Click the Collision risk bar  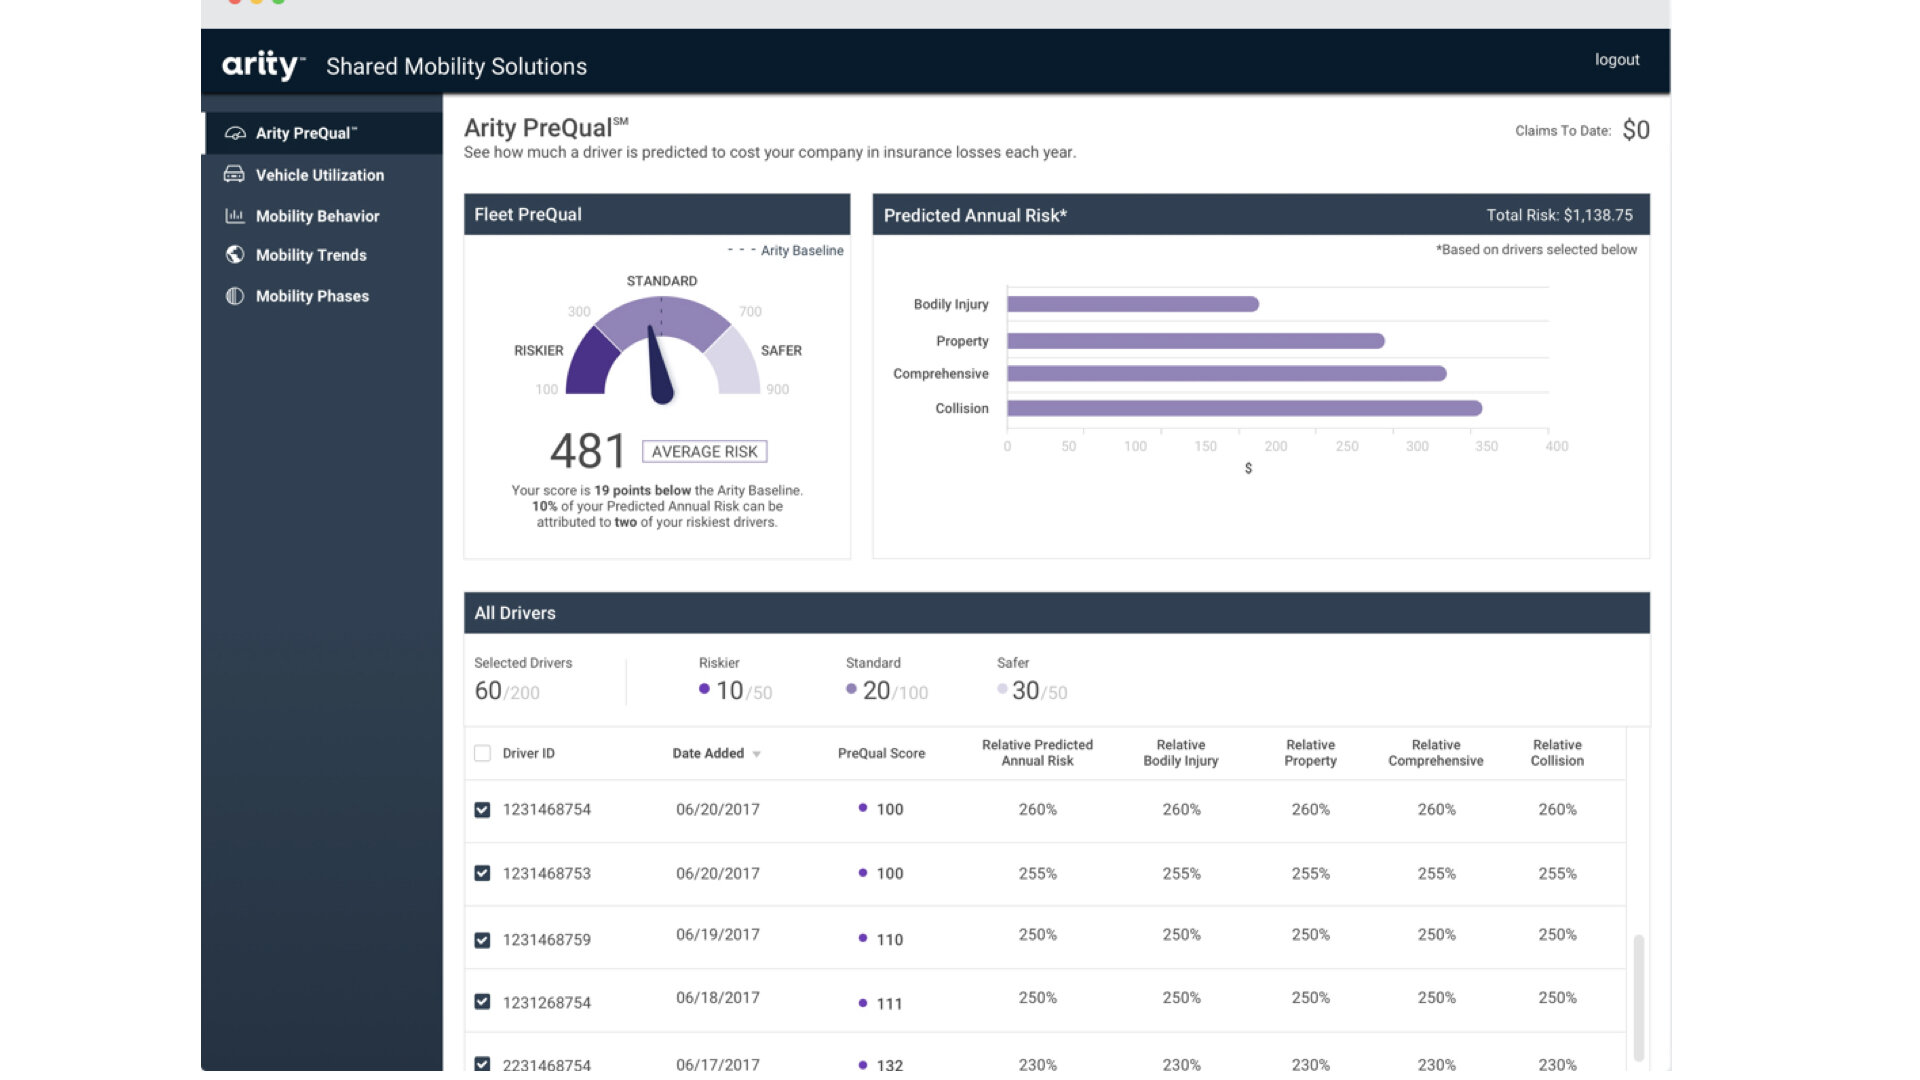click(x=1245, y=408)
